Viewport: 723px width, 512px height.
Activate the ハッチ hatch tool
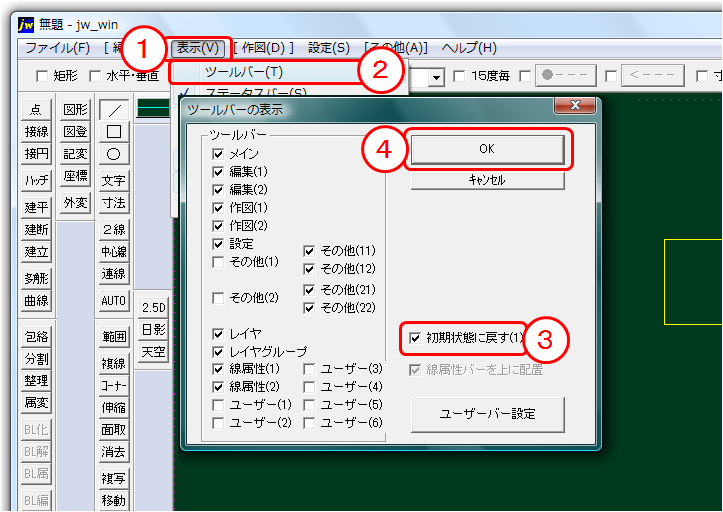pyautogui.click(x=37, y=180)
